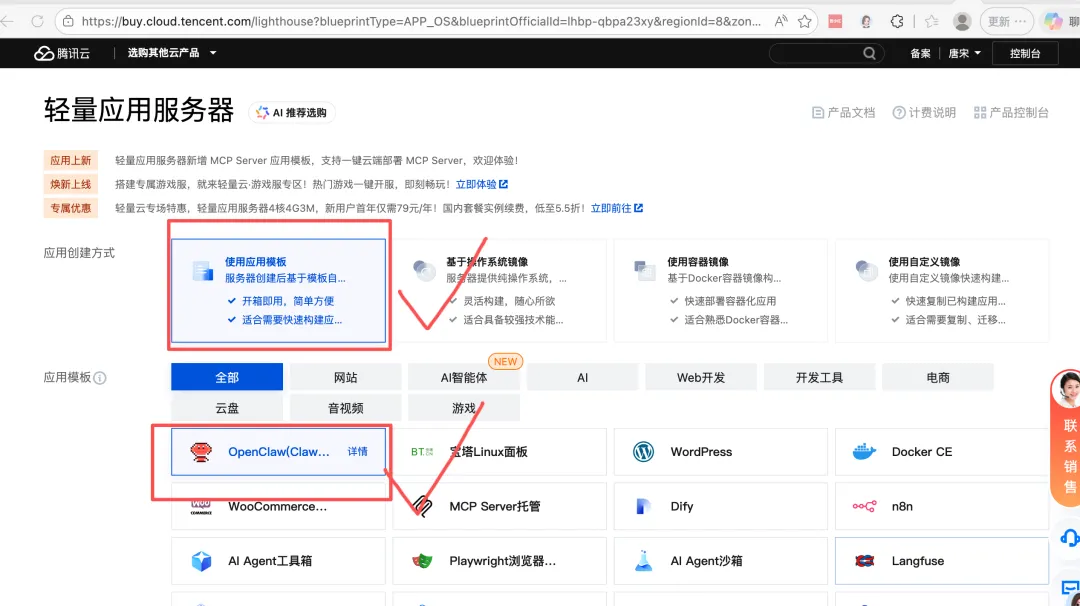Select the 使用容器镜像 creation option
The width and height of the screenshot is (1080, 606).
(720, 291)
